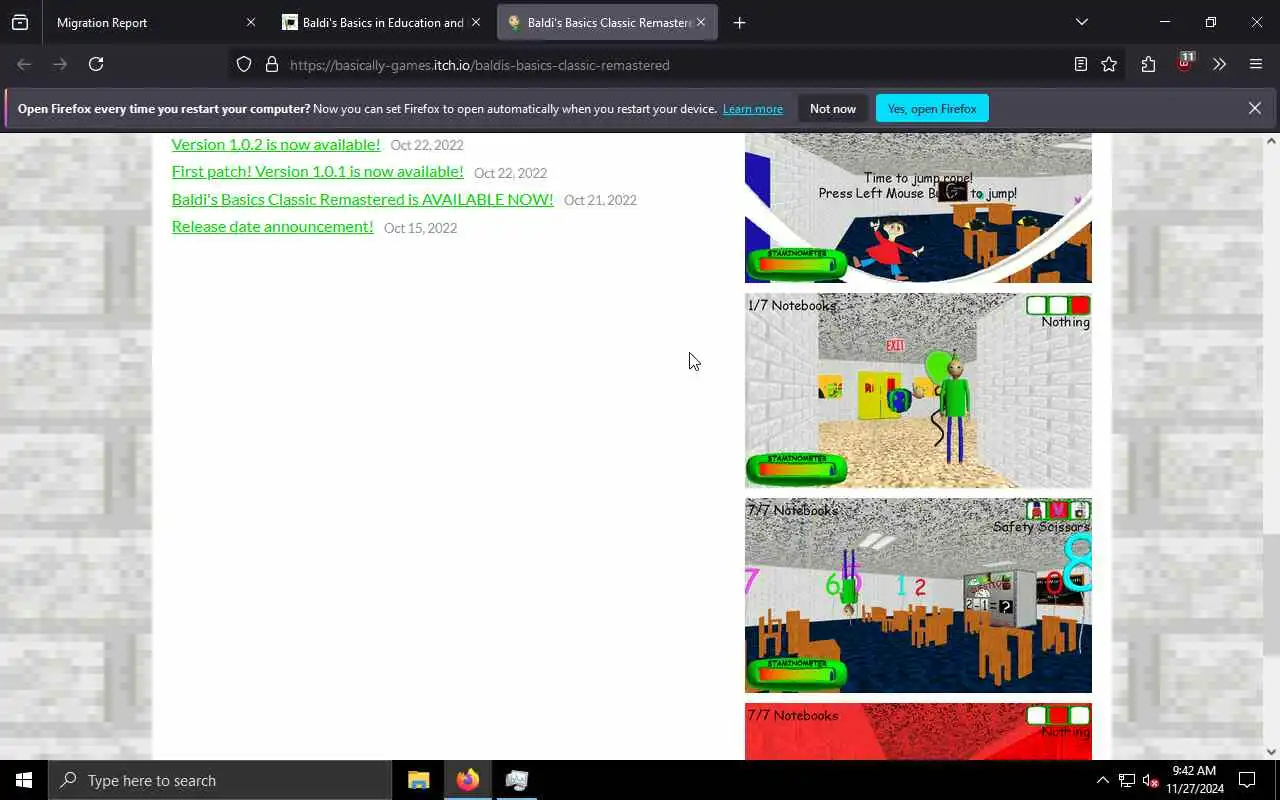The width and height of the screenshot is (1280, 800).
Task: Choose Not now button
Action: pyautogui.click(x=833, y=108)
